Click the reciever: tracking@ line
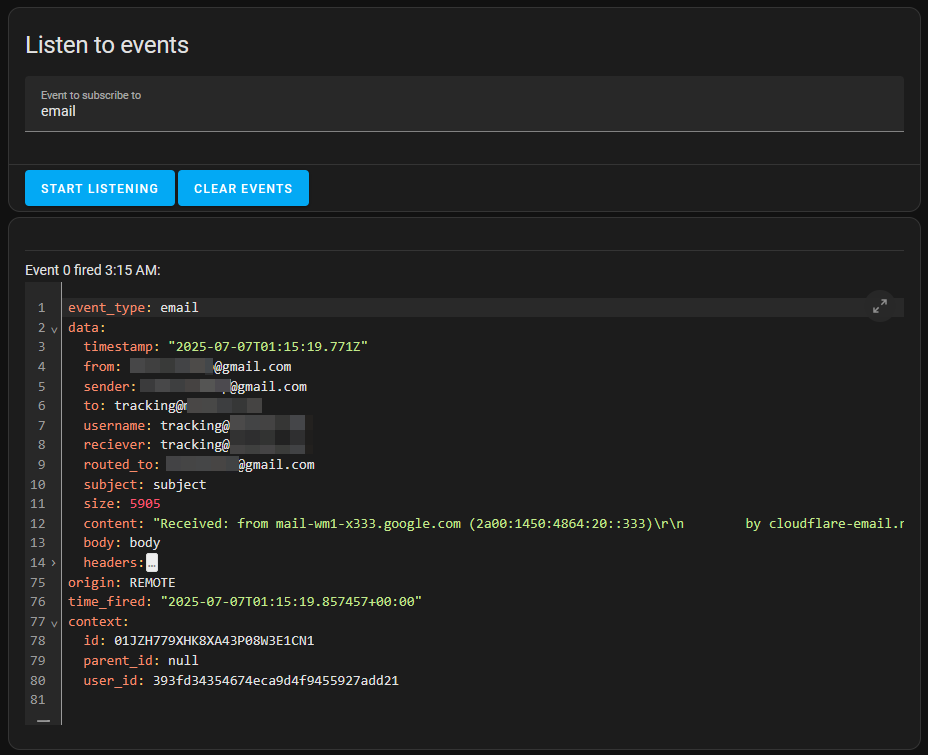 point(194,444)
